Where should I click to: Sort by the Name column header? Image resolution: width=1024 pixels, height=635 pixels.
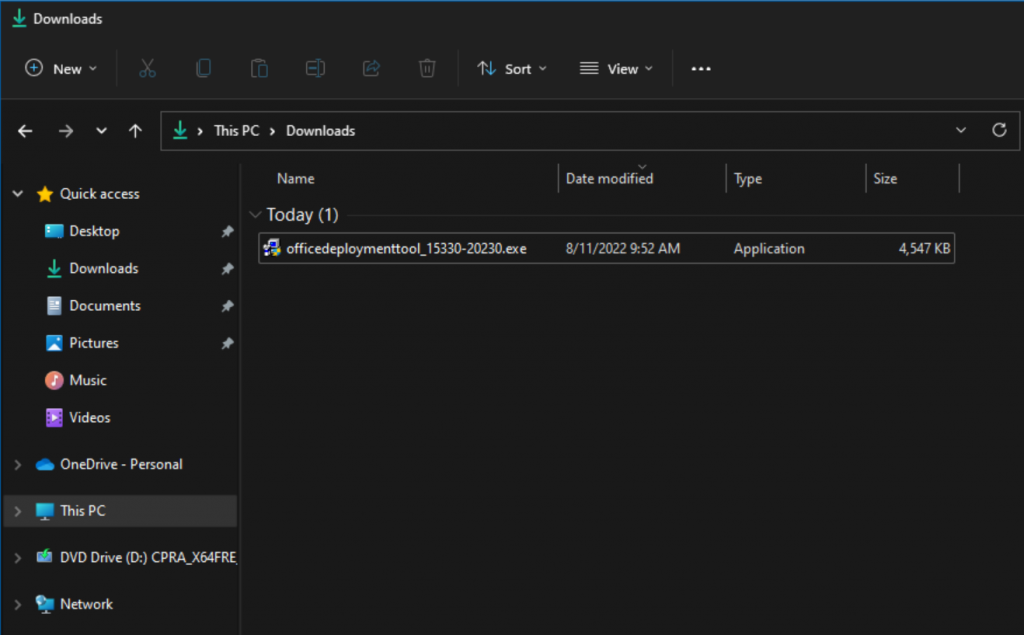point(295,179)
